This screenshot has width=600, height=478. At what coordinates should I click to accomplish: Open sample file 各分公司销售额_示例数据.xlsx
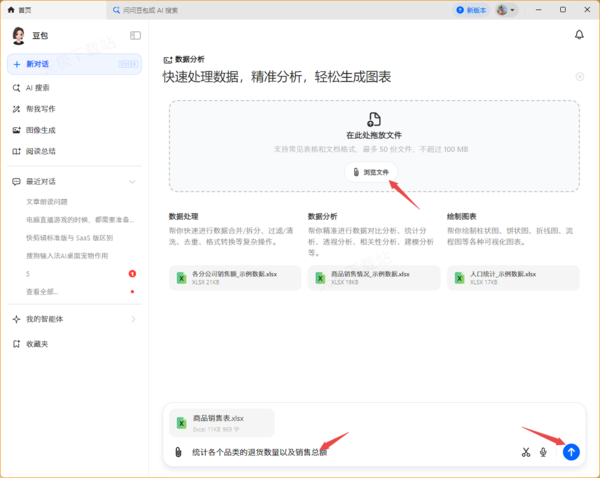235,278
